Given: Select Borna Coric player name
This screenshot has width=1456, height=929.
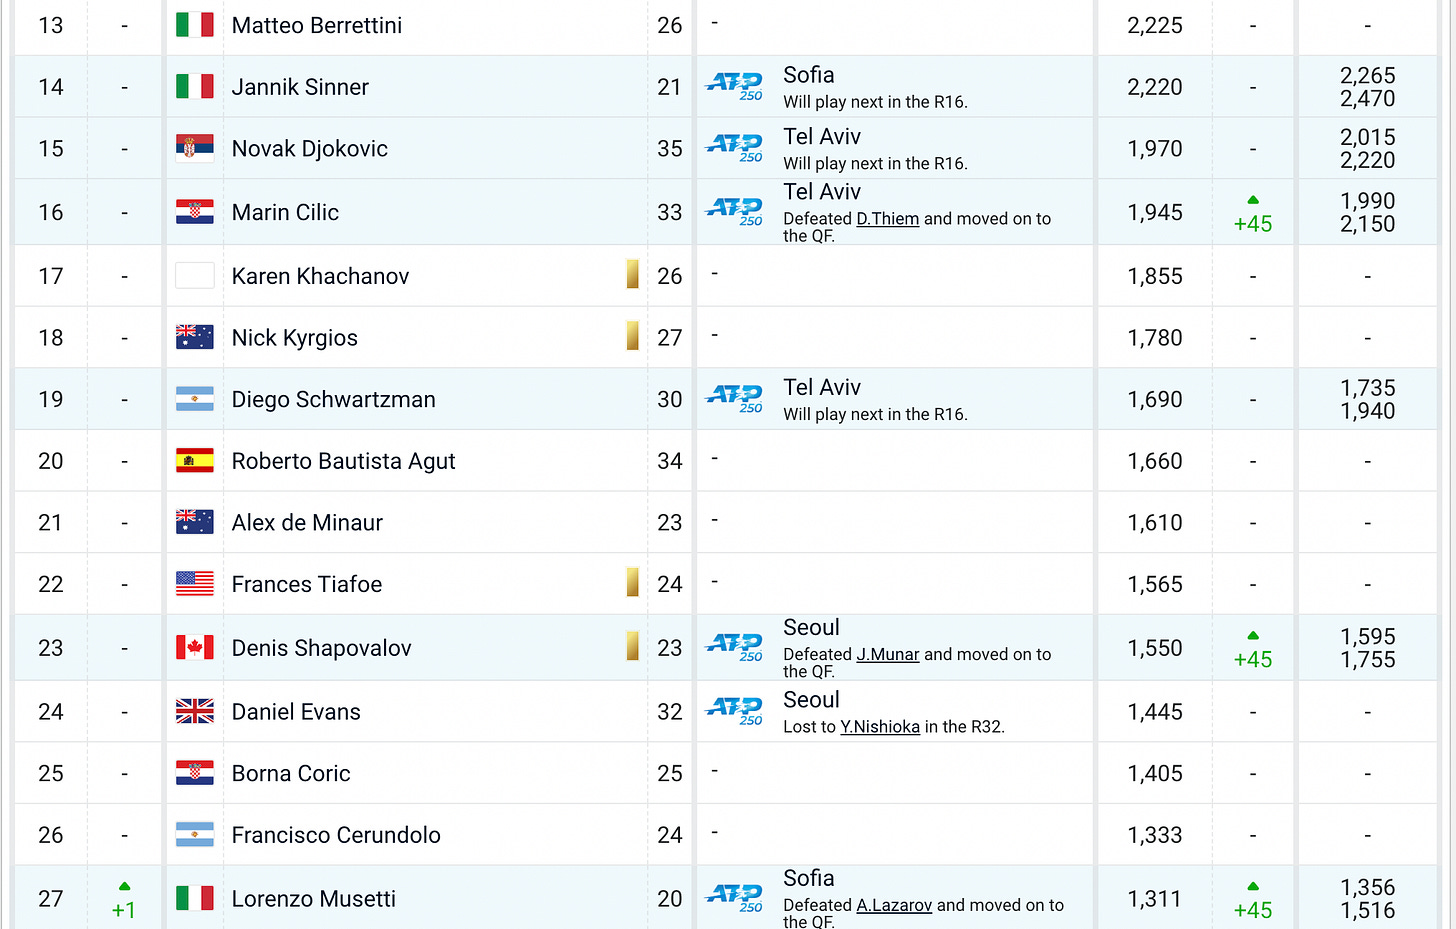Looking at the screenshot, I should (x=291, y=773).
